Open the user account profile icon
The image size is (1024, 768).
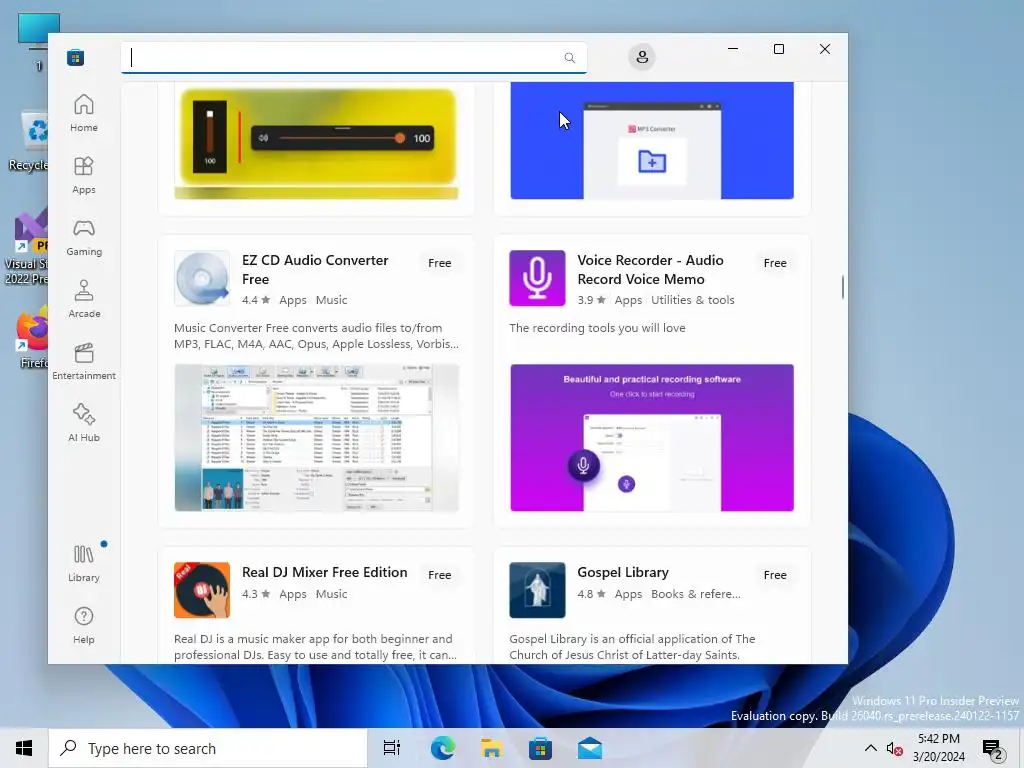642,57
